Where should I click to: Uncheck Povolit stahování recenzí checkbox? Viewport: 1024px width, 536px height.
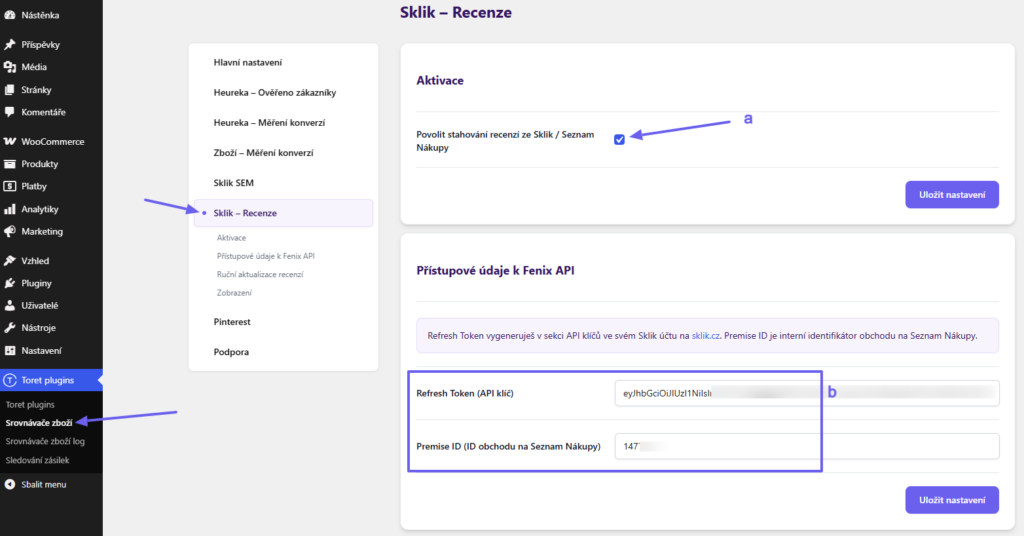point(619,140)
